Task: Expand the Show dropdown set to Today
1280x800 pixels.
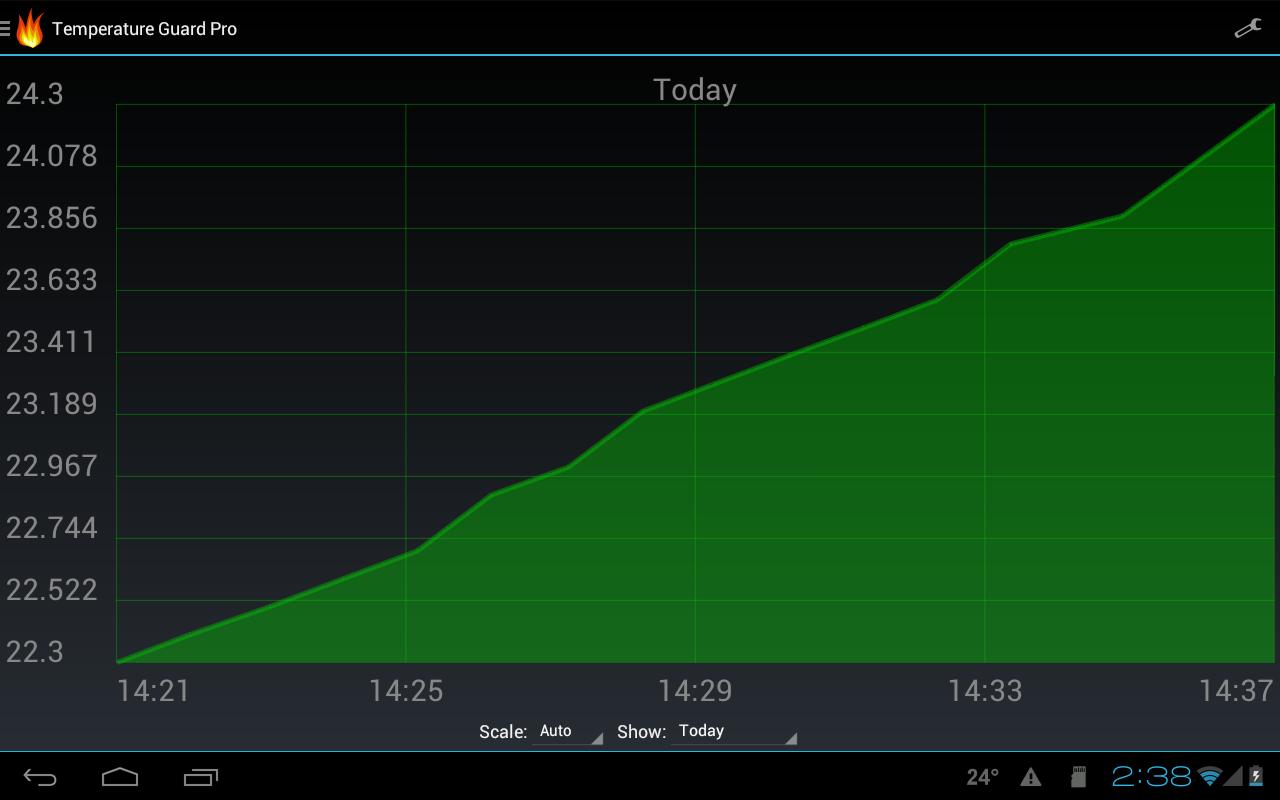Action: click(x=735, y=732)
